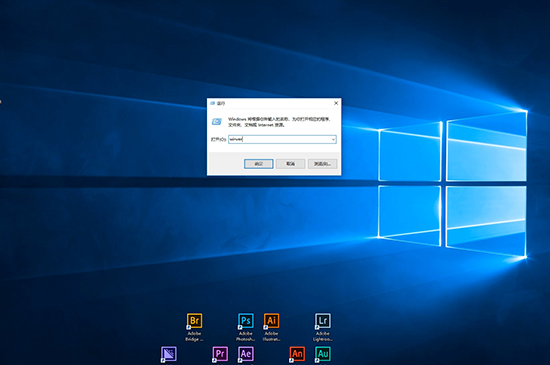550x365 pixels.
Task: Select the Media Encoder icon left of Pr
Action: [169, 354]
